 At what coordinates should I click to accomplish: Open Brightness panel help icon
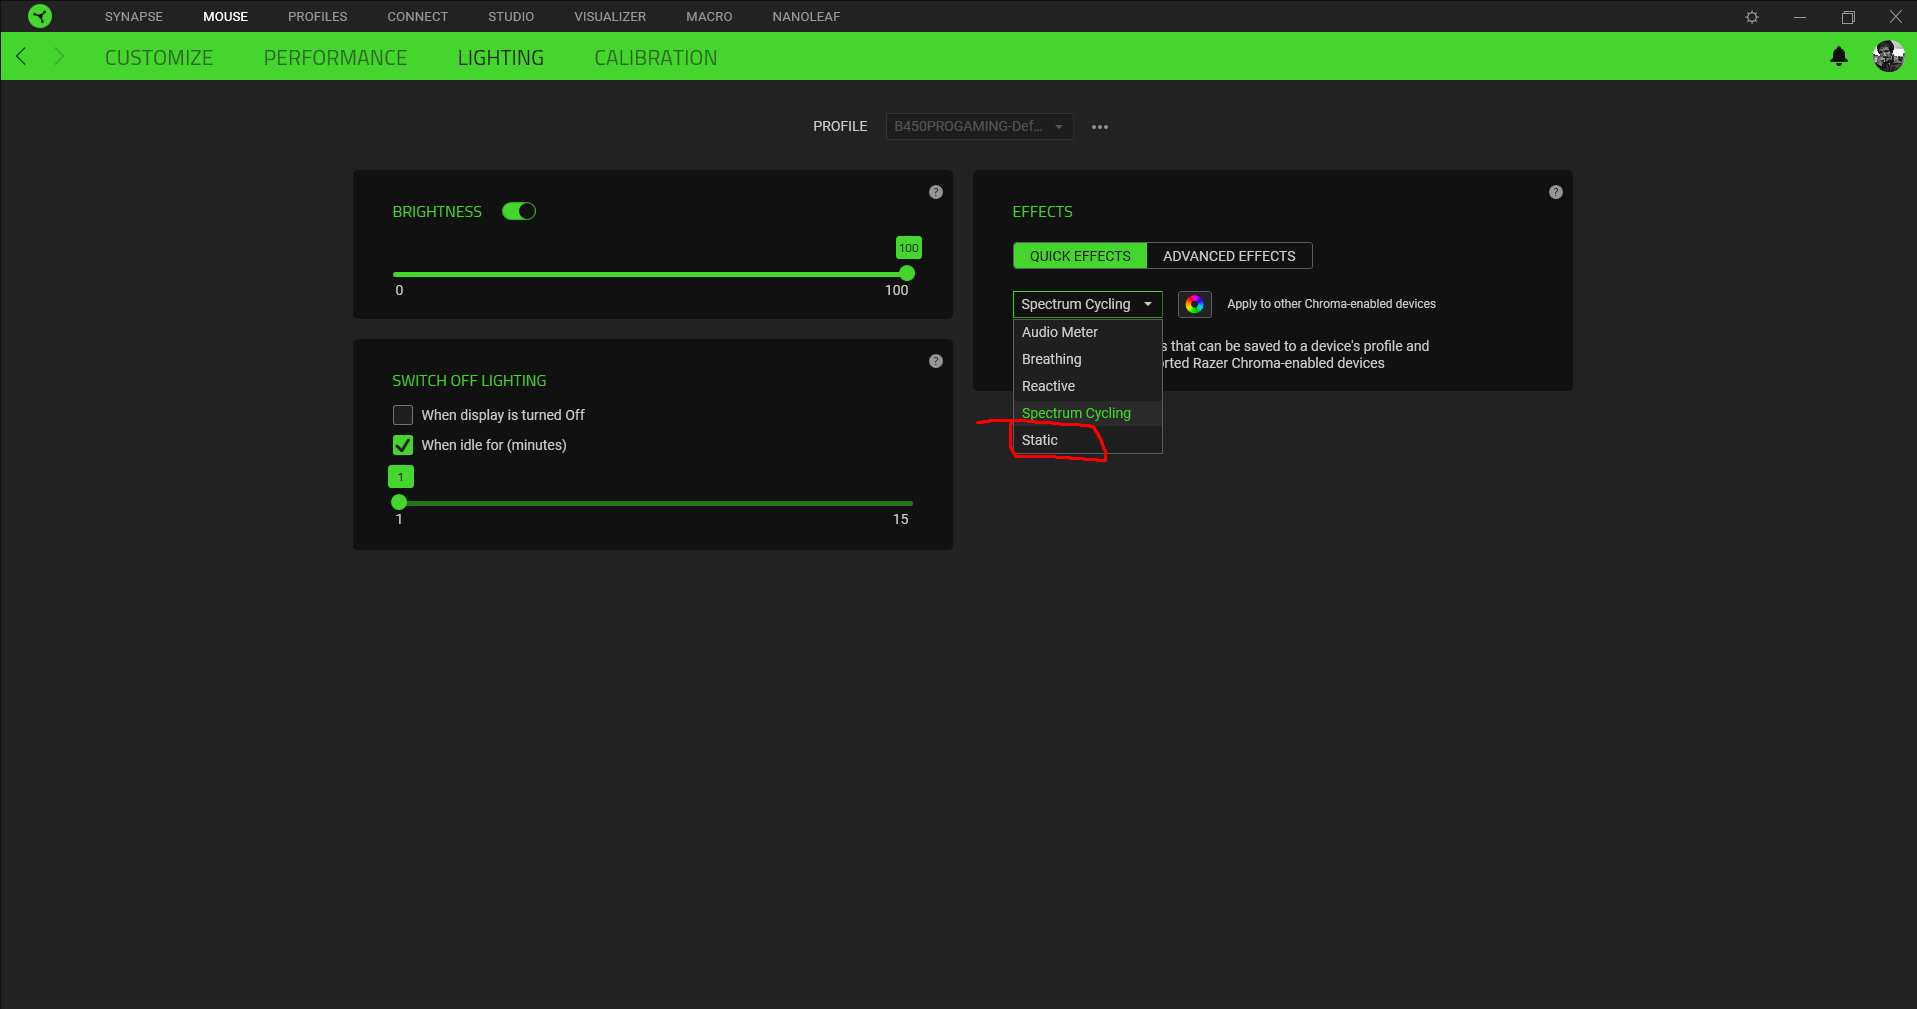click(x=936, y=192)
